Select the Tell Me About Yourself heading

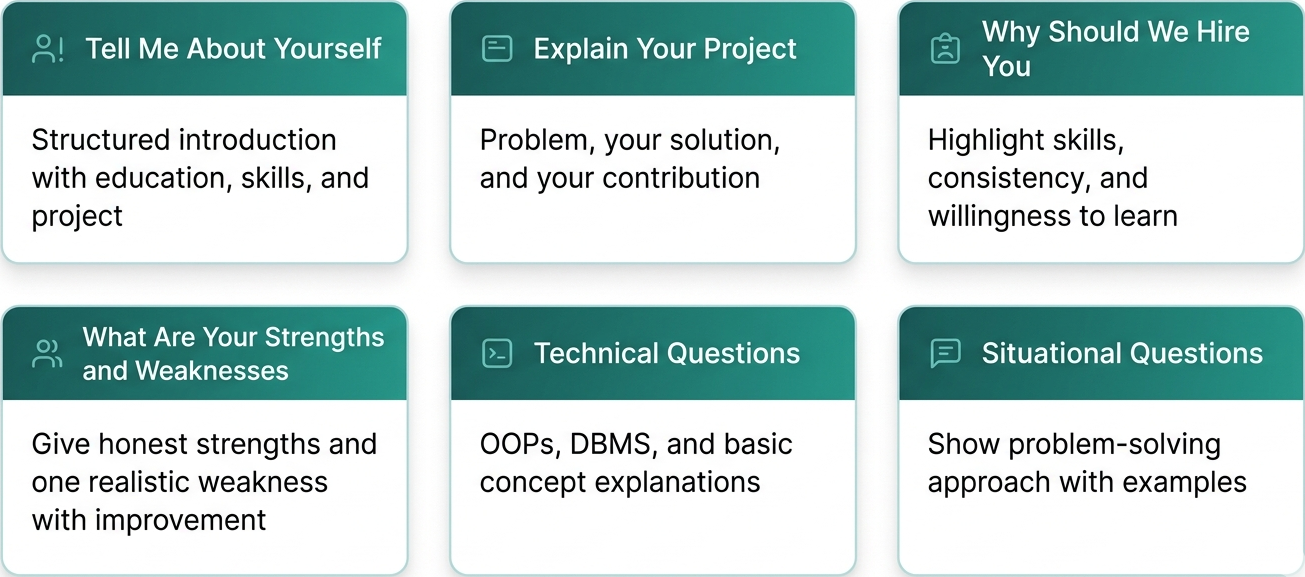click(x=233, y=49)
